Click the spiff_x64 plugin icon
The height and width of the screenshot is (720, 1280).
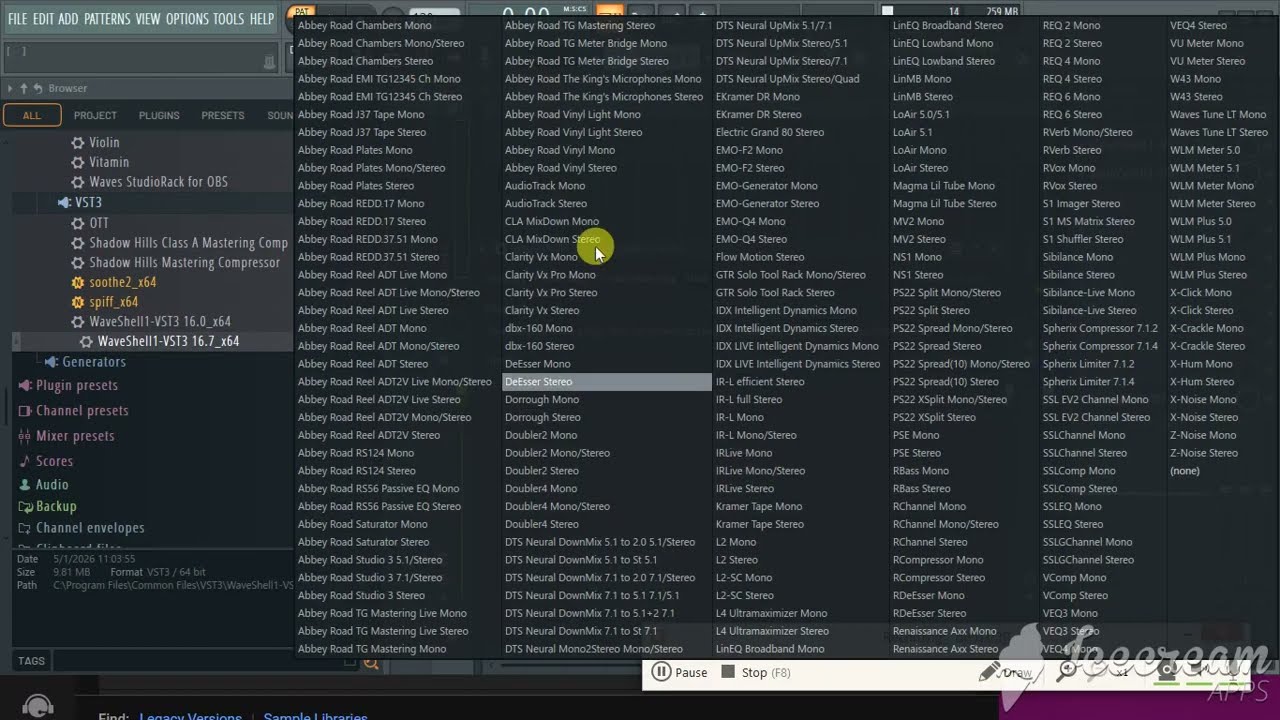point(77,302)
